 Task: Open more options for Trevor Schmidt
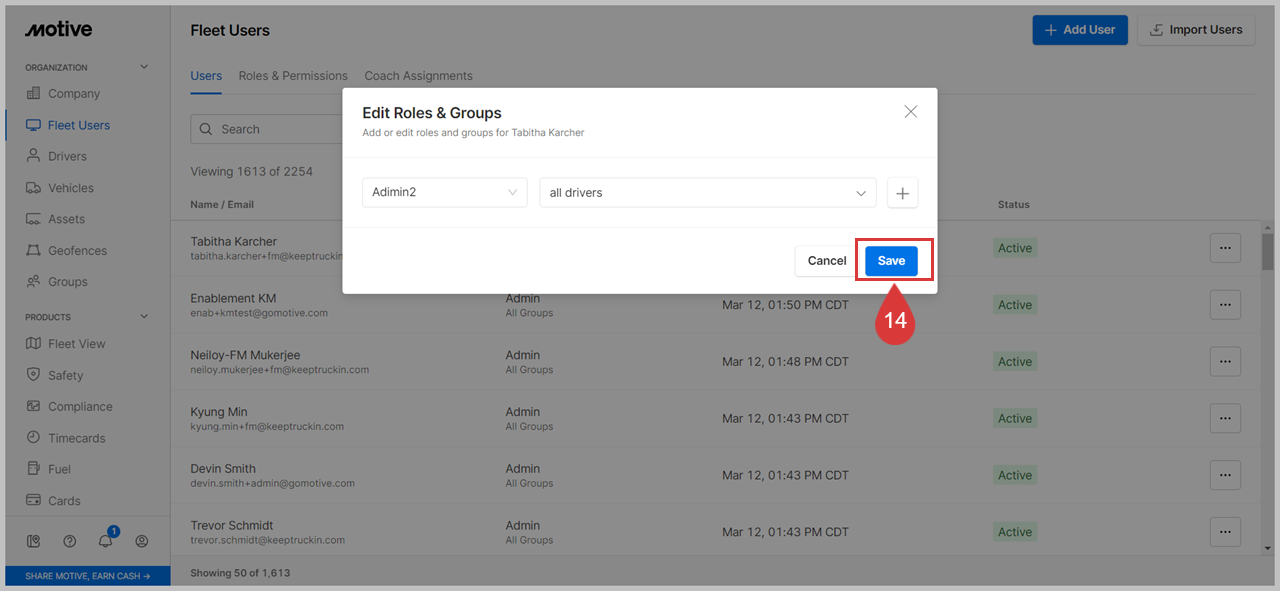click(1225, 532)
